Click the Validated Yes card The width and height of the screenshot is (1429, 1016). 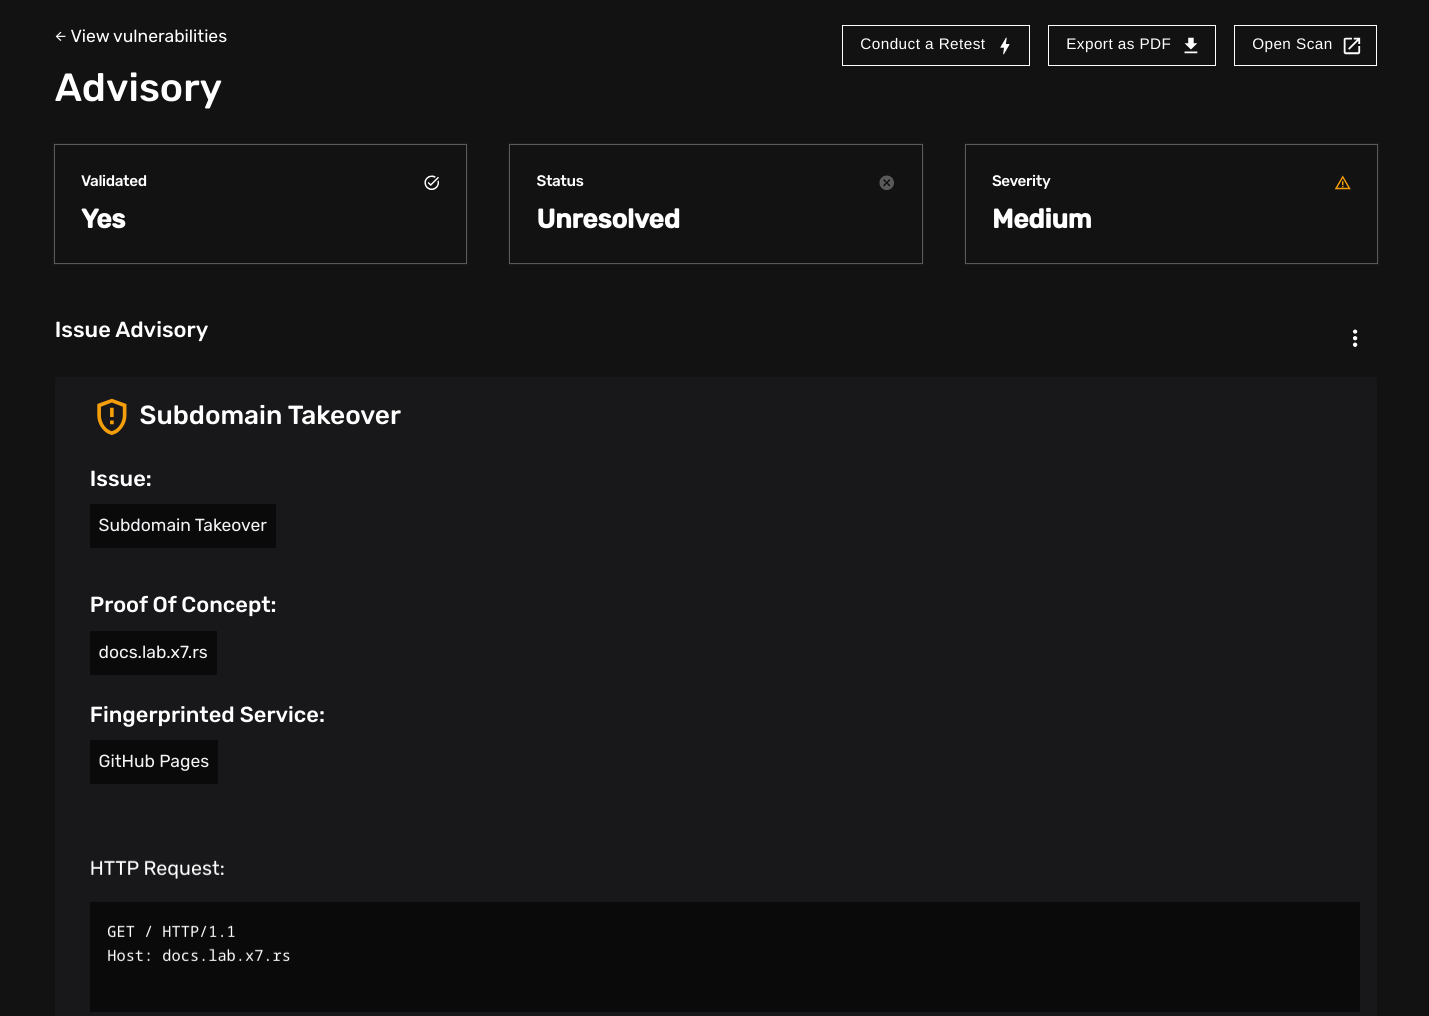tap(260, 204)
